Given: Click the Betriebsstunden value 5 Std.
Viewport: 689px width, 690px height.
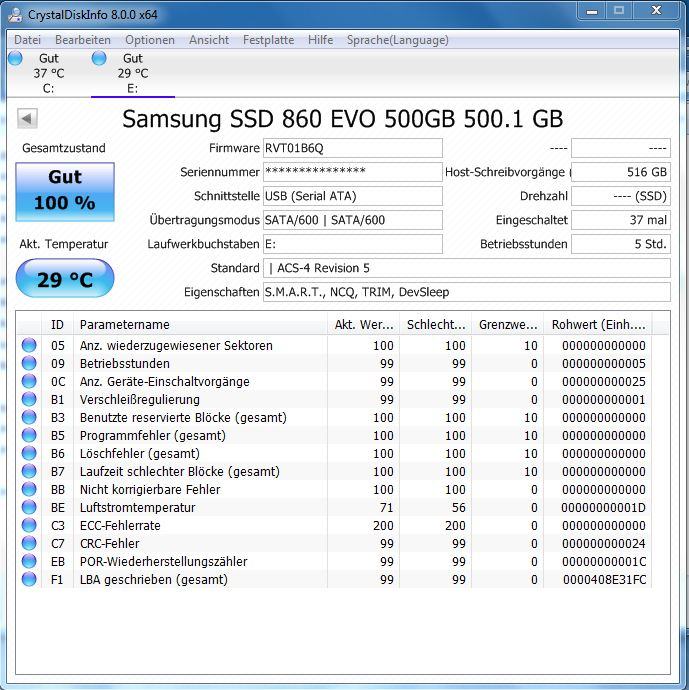Looking at the screenshot, I should (621, 244).
